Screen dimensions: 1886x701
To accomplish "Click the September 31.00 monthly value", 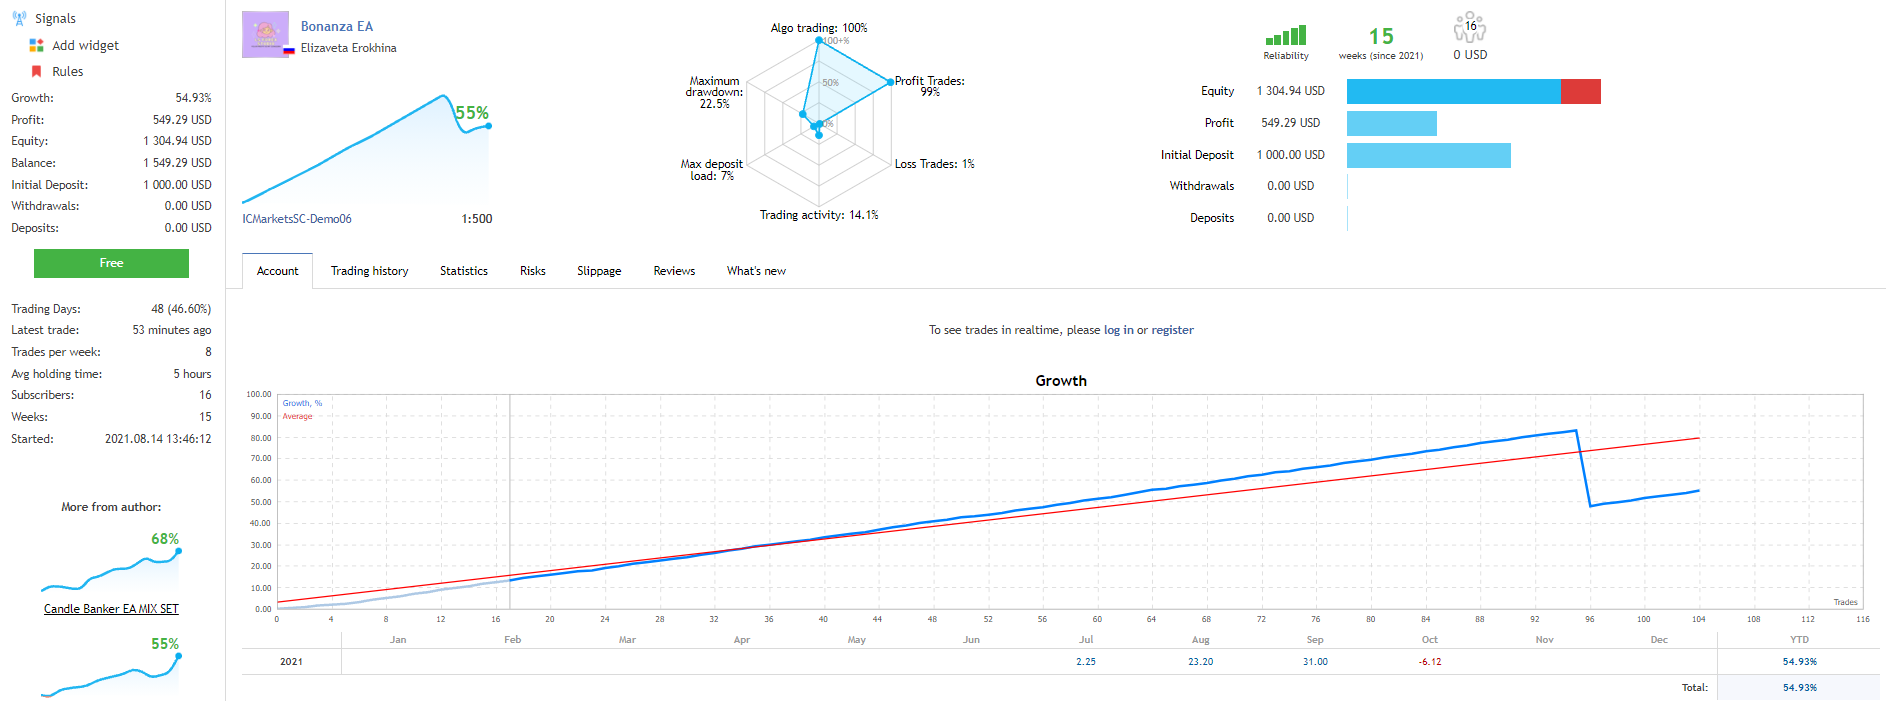I will (x=1315, y=662).
